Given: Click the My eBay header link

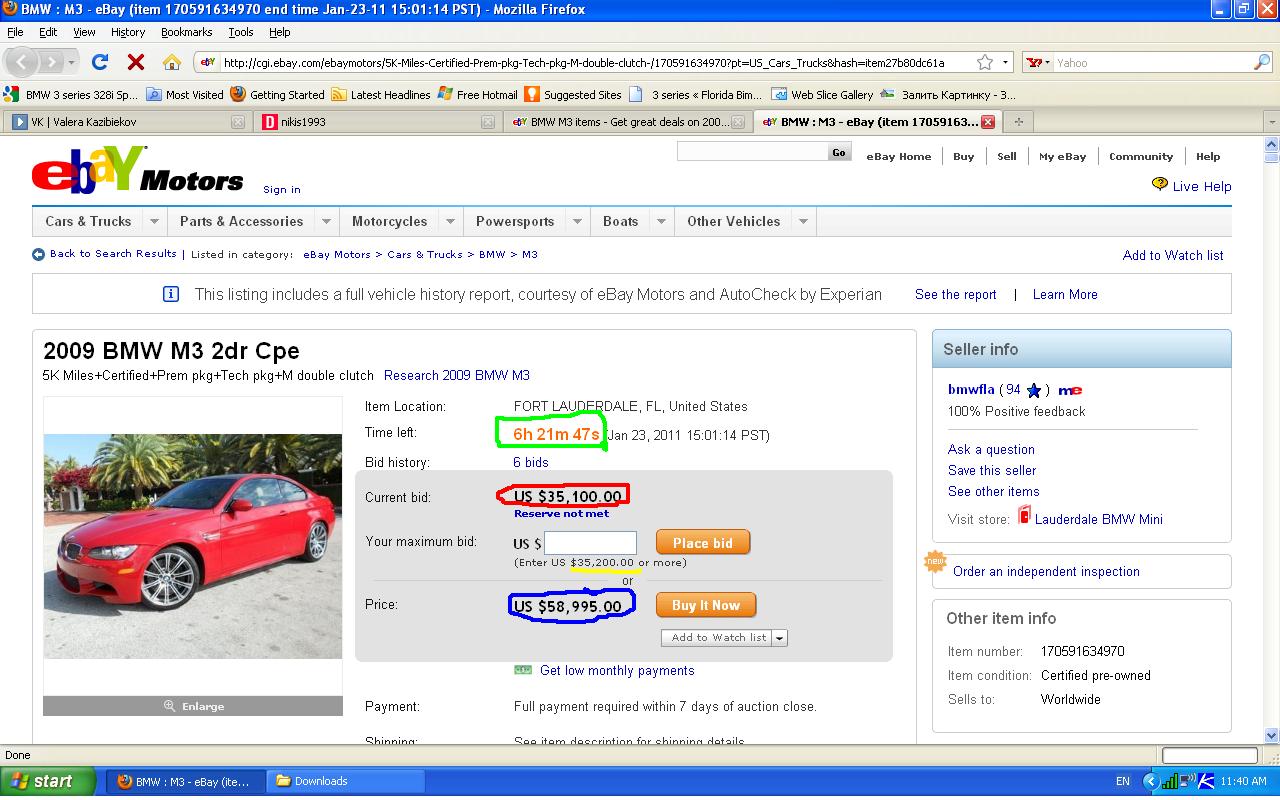Looking at the screenshot, I should click(x=1062, y=156).
